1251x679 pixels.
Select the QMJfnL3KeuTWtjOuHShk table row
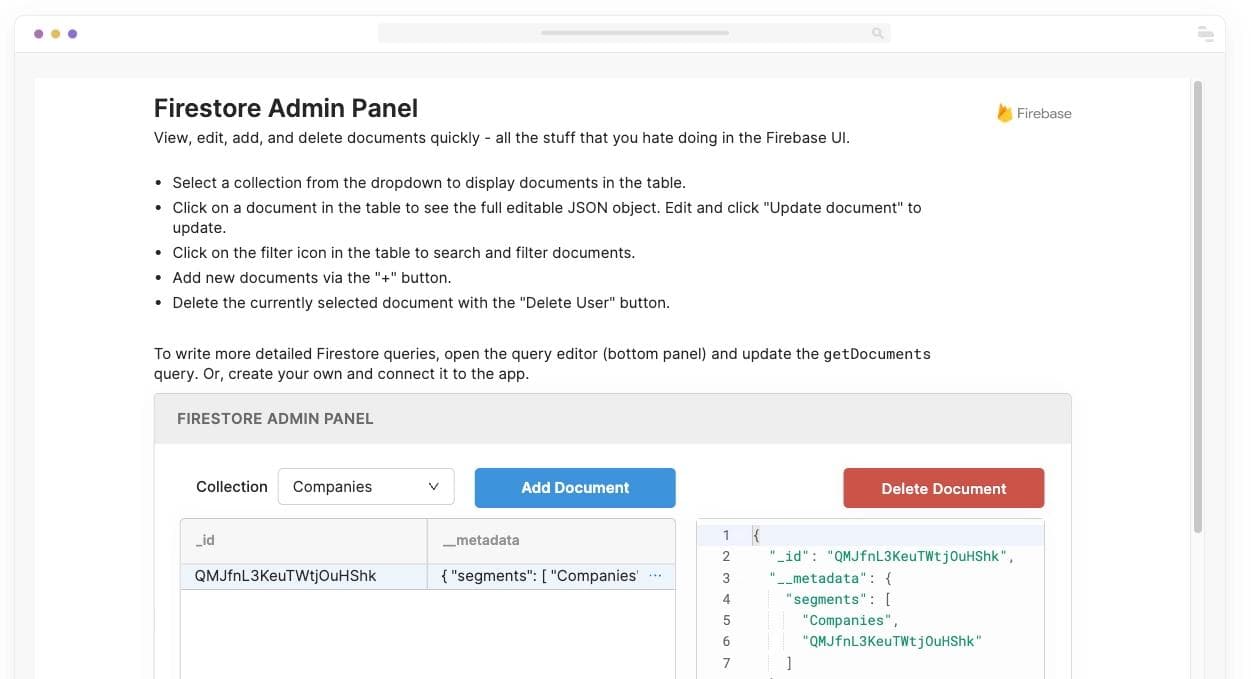point(303,576)
